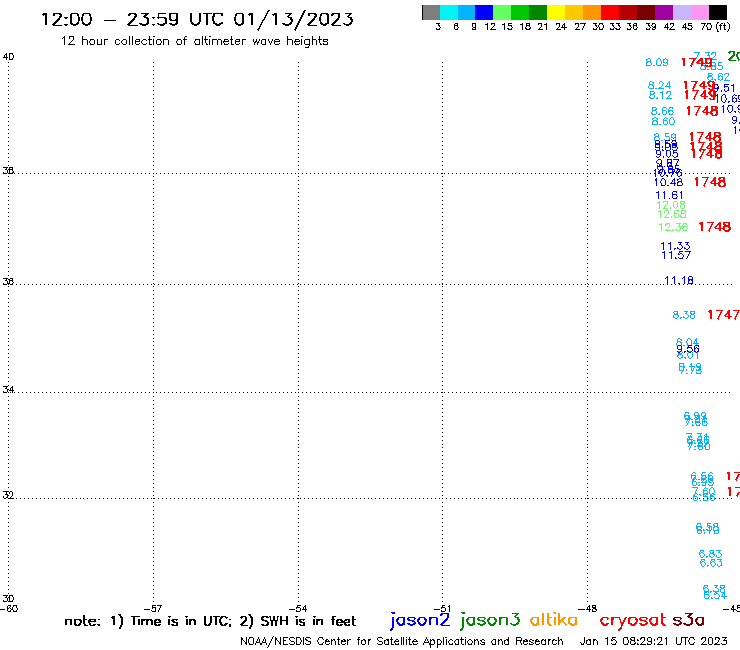Screen dimensions: 740x650
Task: Click the "jason2" satellite label
Action: click(x=420, y=620)
